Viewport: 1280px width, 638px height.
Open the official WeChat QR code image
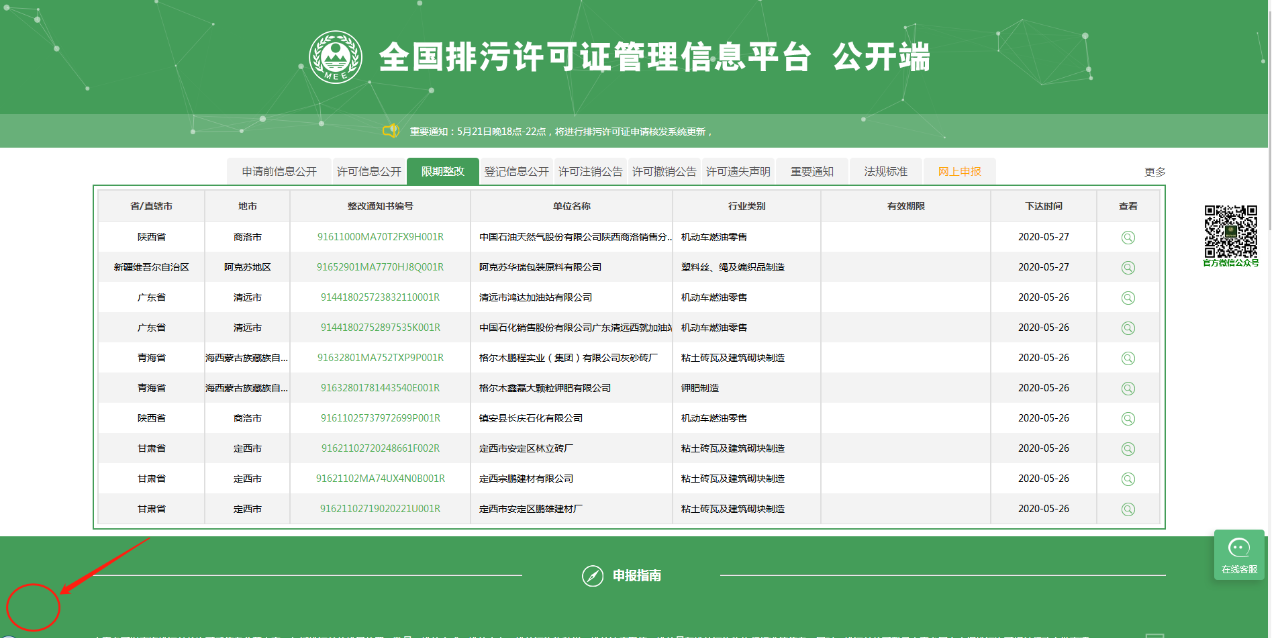(x=1230, y=231)
